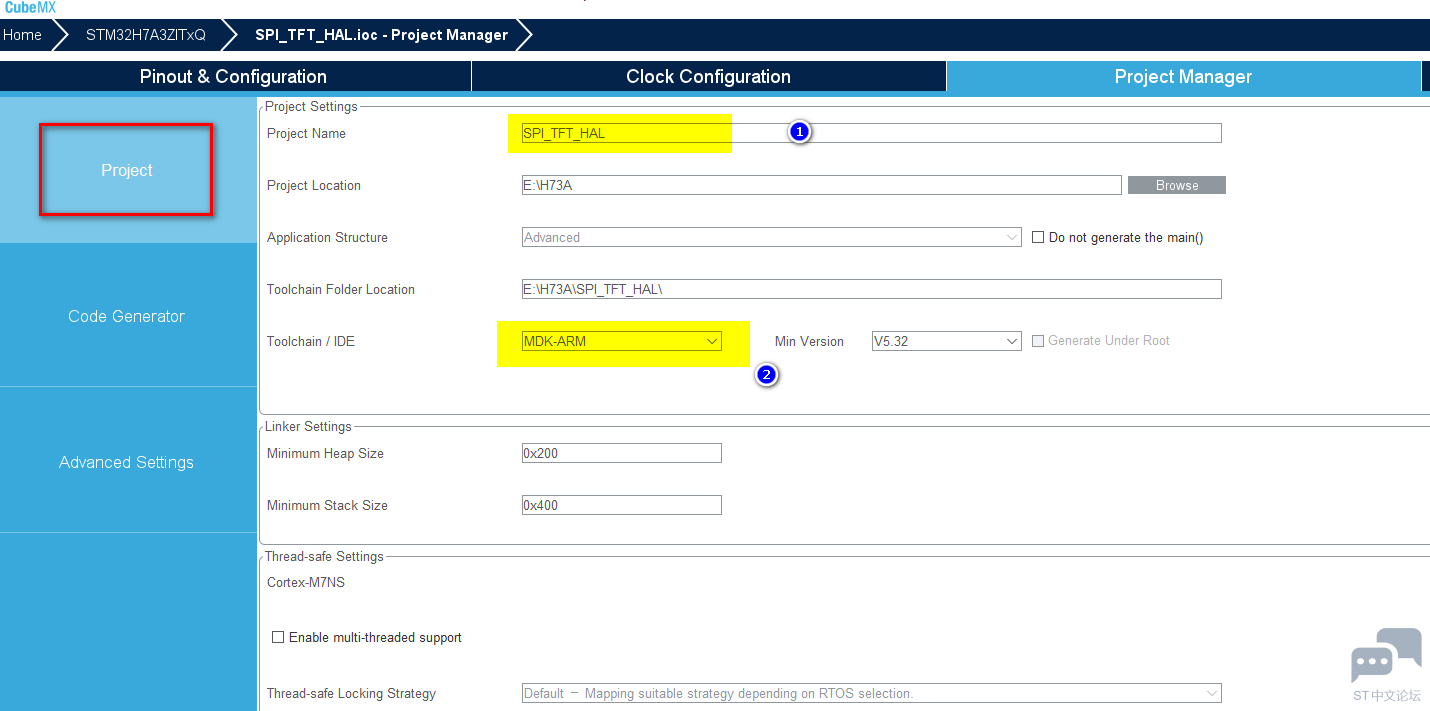Open the Code Generator section
Viewport: 1430px width, 711px height.
[x=127, y=316]
